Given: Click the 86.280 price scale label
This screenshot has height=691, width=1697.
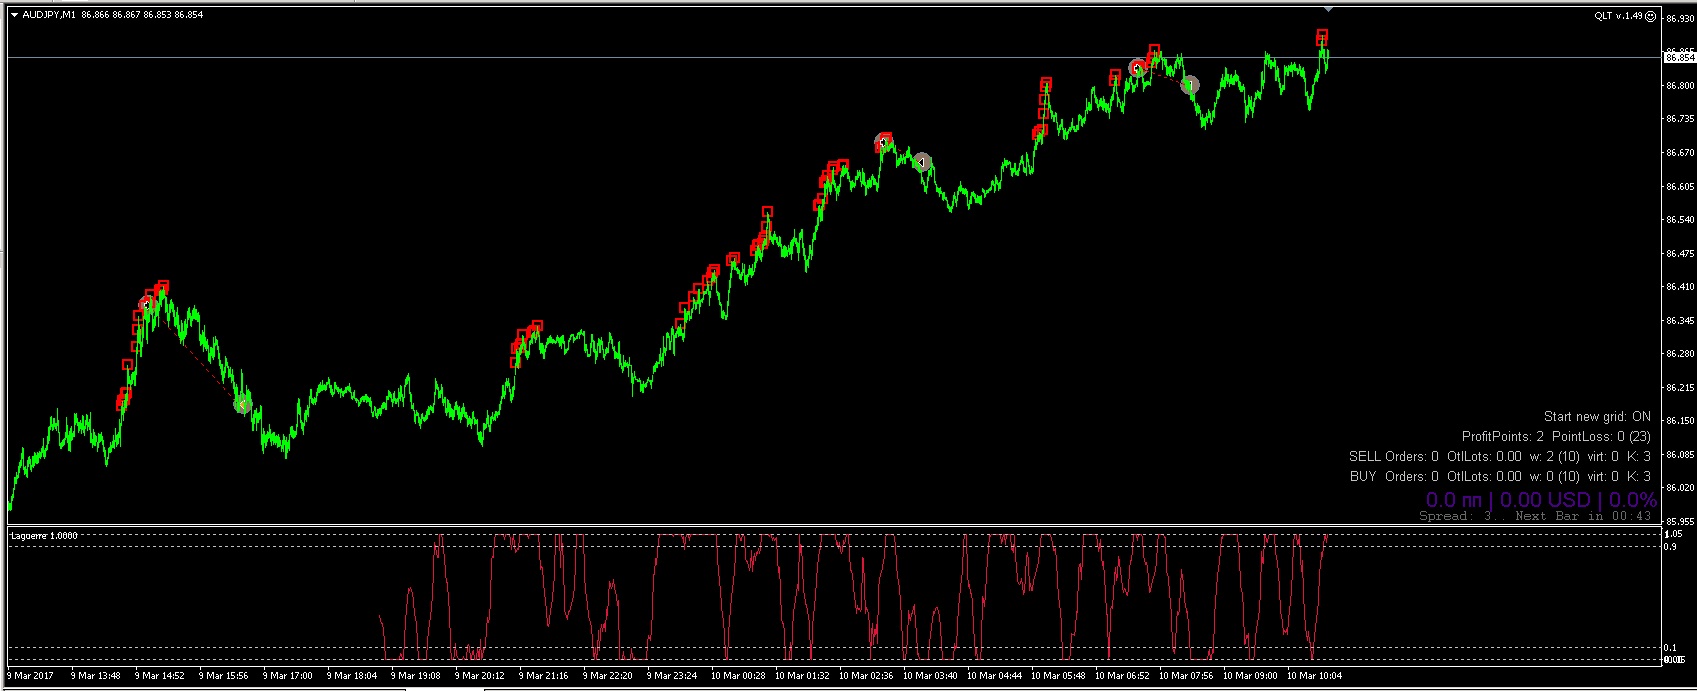Looking at the screenshot, I should coord(1679,354).
